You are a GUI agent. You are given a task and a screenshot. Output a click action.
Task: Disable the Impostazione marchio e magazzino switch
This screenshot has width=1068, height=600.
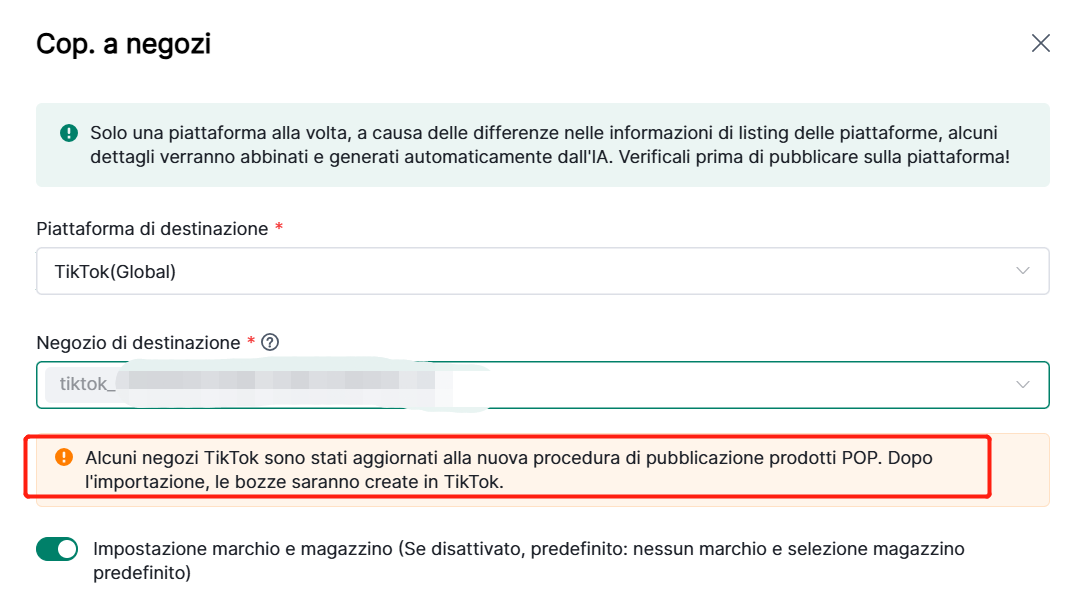click(x=57, y=549)
